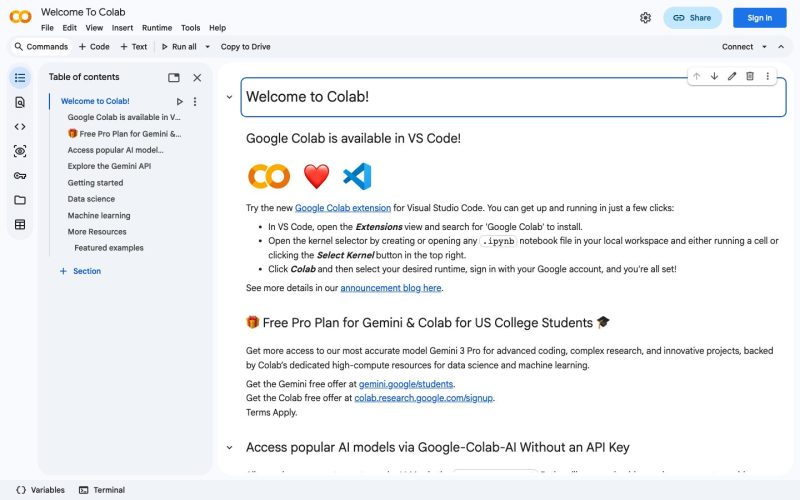Open the Data explorer eye icon
The height and width of the screenshot is (500, 800).
tap(20, 151)
